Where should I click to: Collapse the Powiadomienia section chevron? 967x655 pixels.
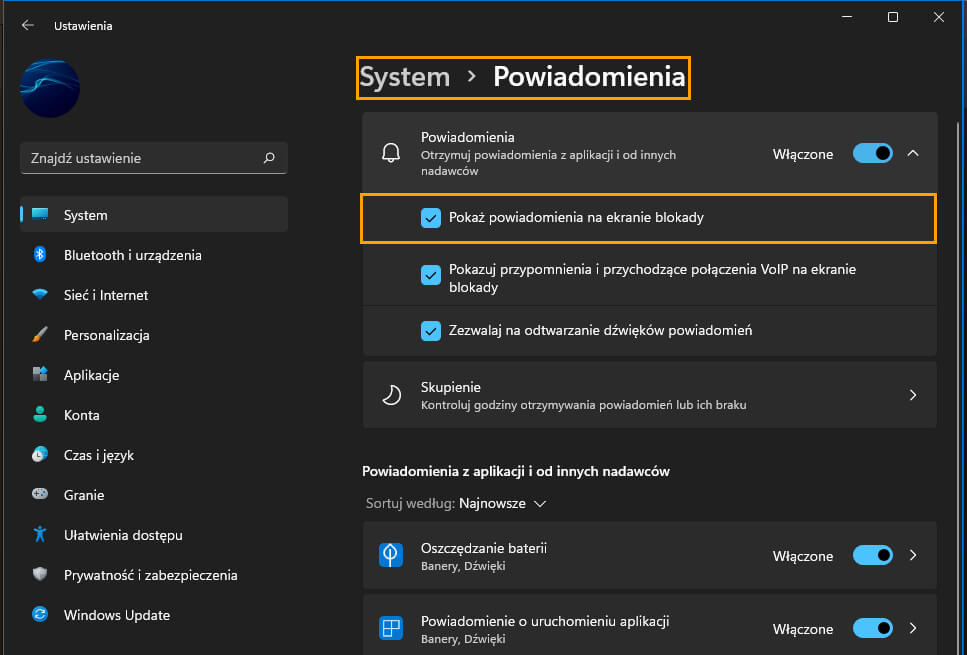coord(913,153)
